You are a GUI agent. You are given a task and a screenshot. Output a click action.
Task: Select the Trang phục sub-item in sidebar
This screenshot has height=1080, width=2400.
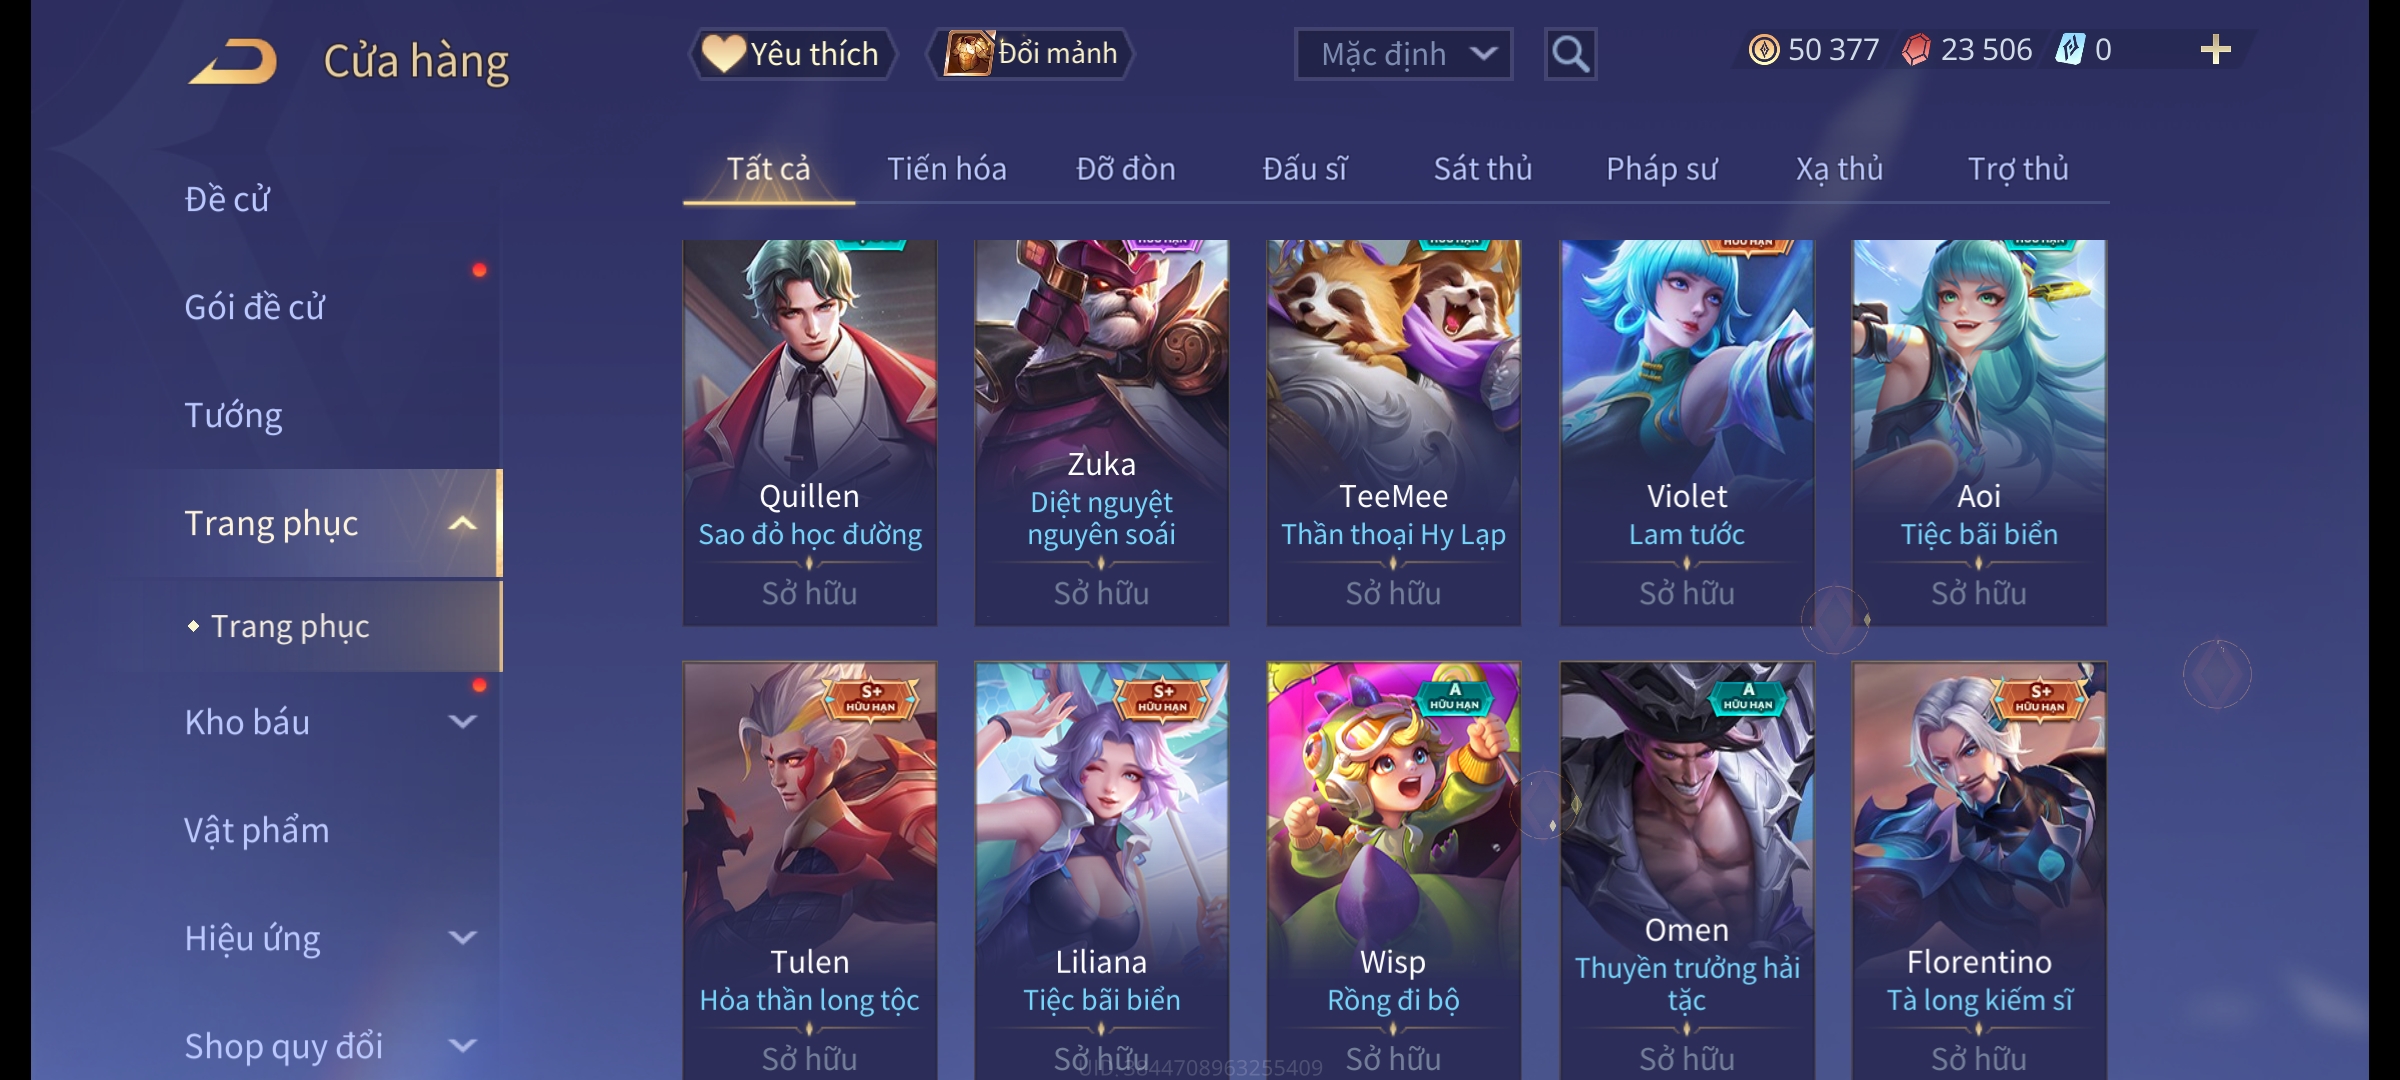tap(290, 626)
